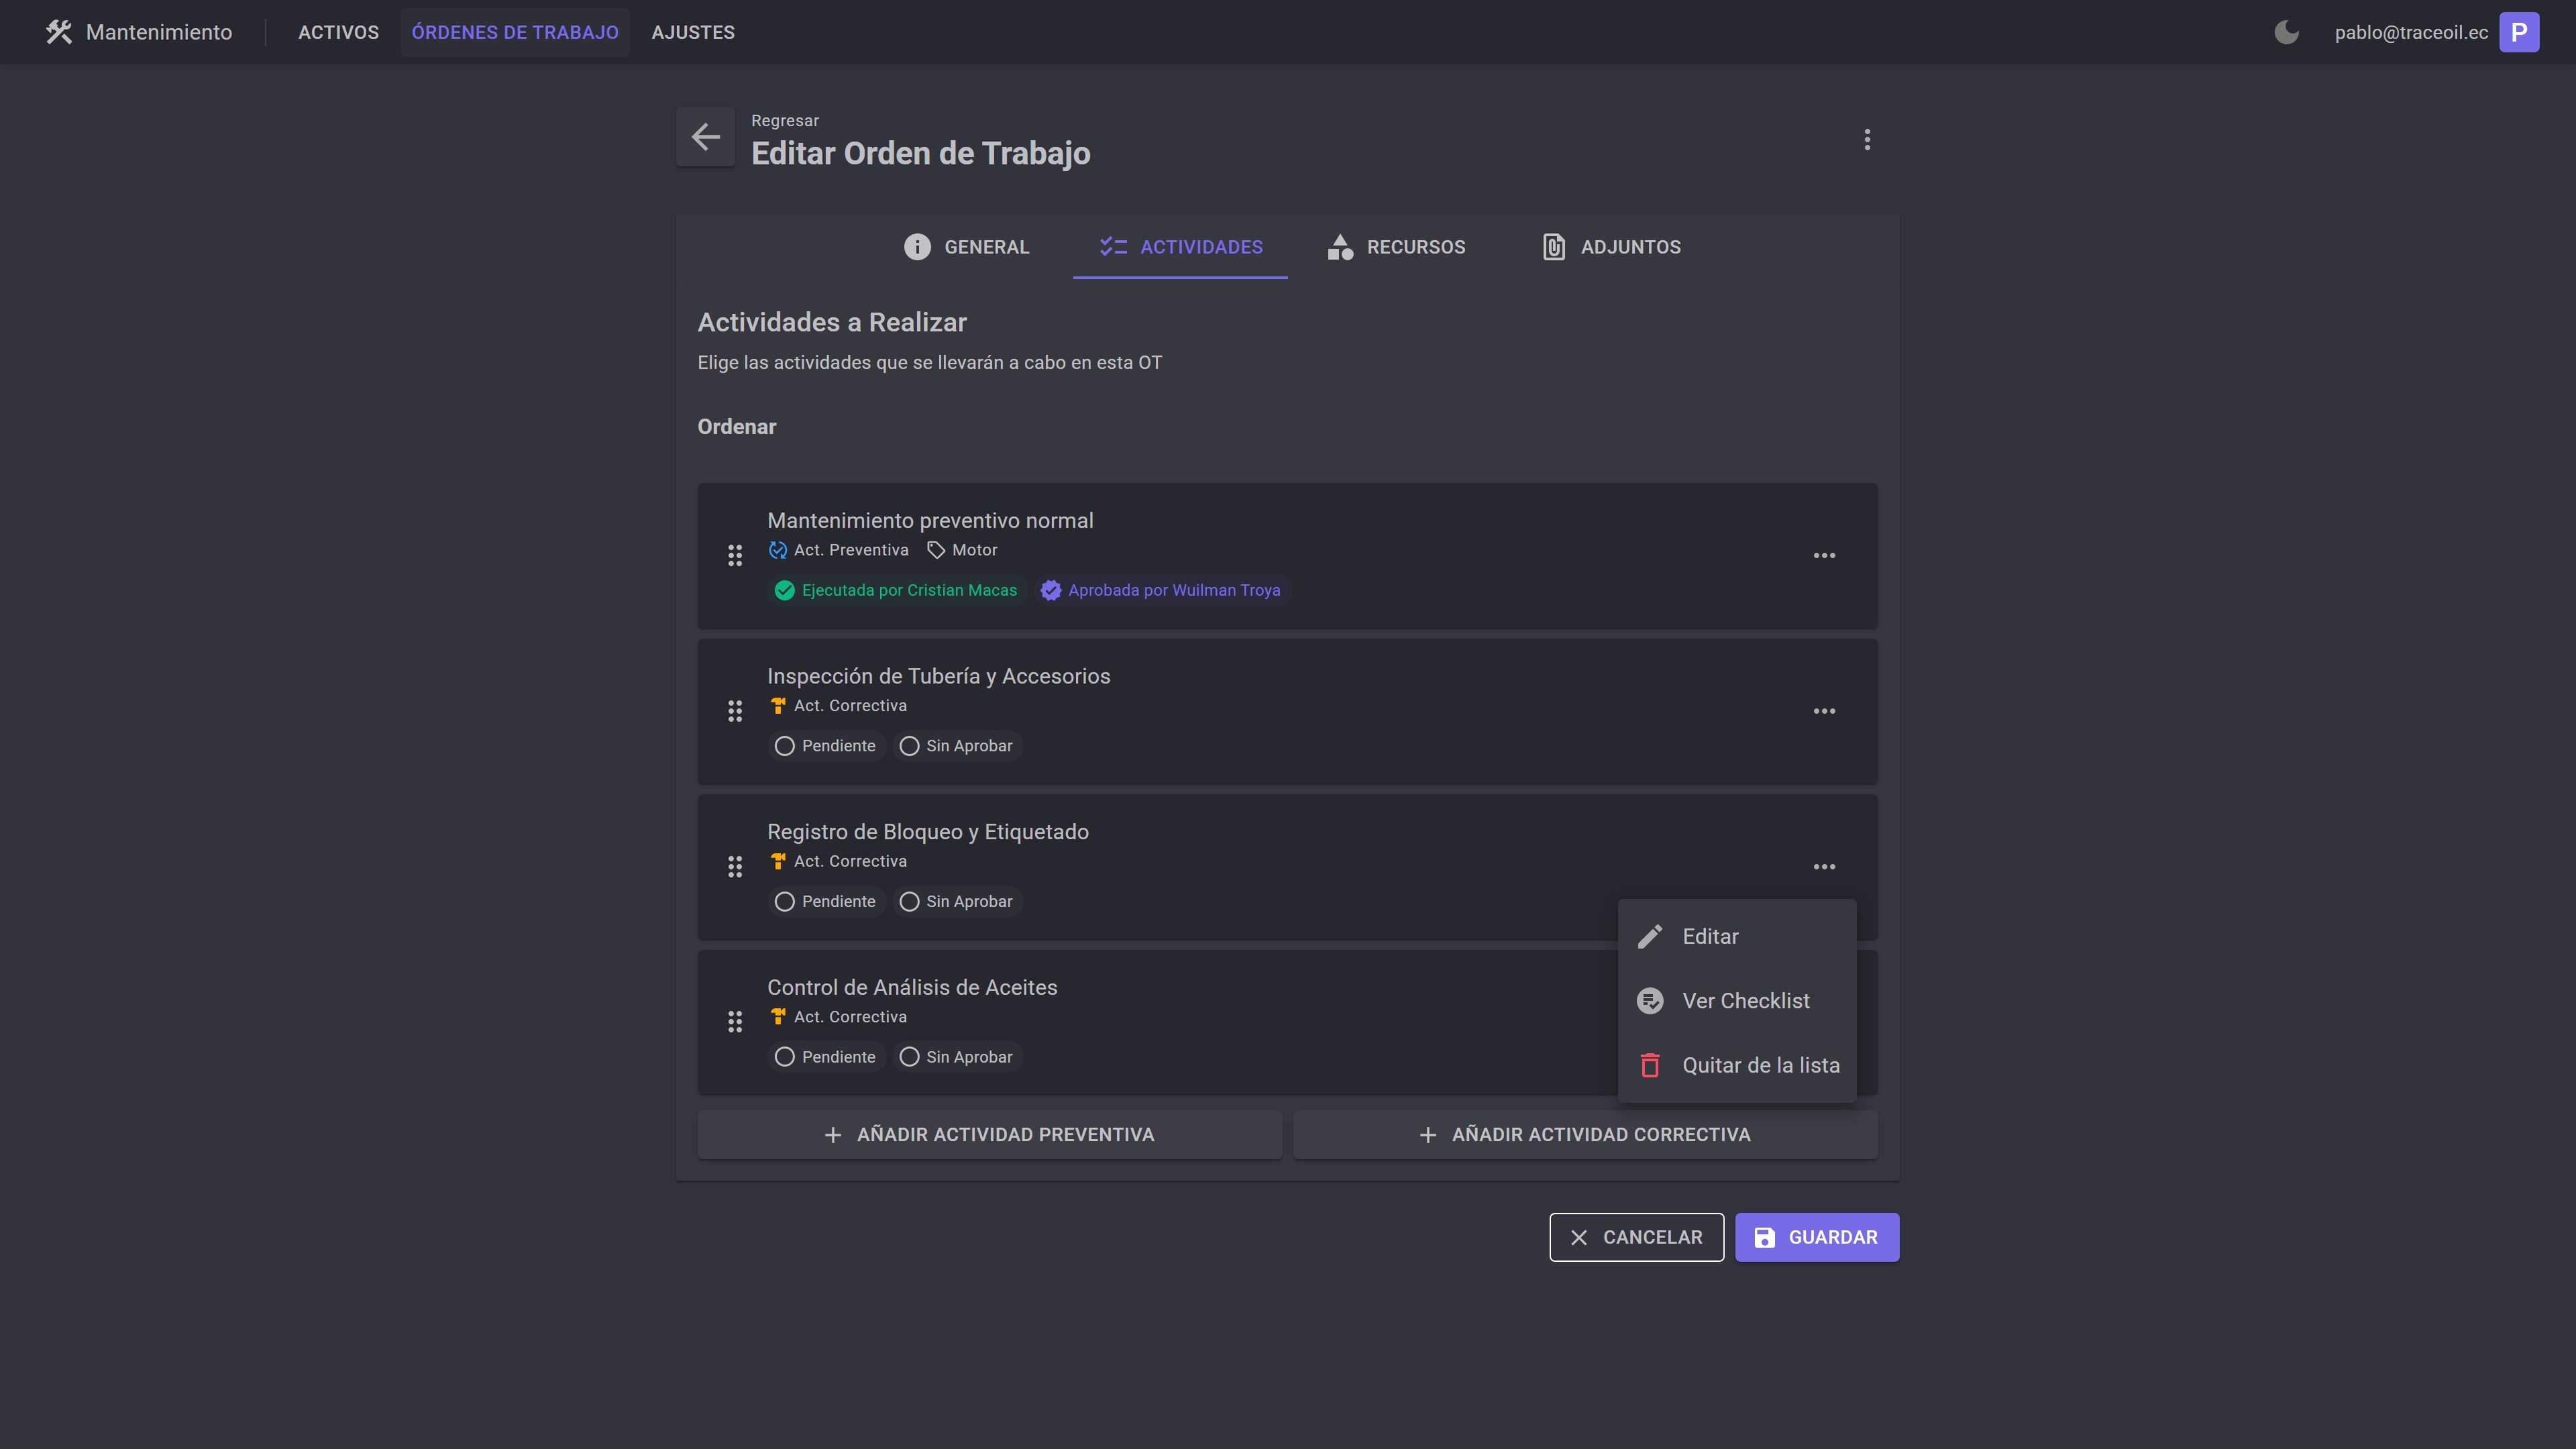Open the Adjuntos tab
The width and height of the screenshot is (2576, 1449).
pos(1611,247)
